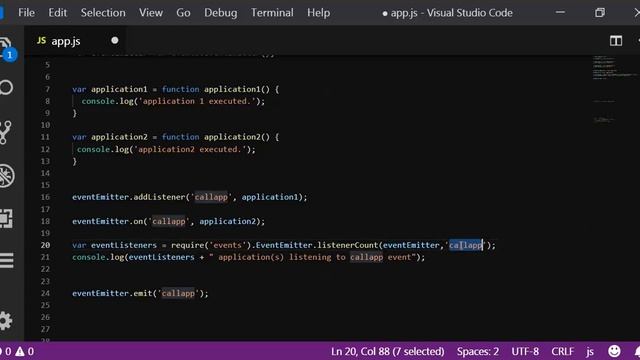Click require('events') on line 20
Screen dimensions: 640x360
pyautogui.click(x=211, y=245)
